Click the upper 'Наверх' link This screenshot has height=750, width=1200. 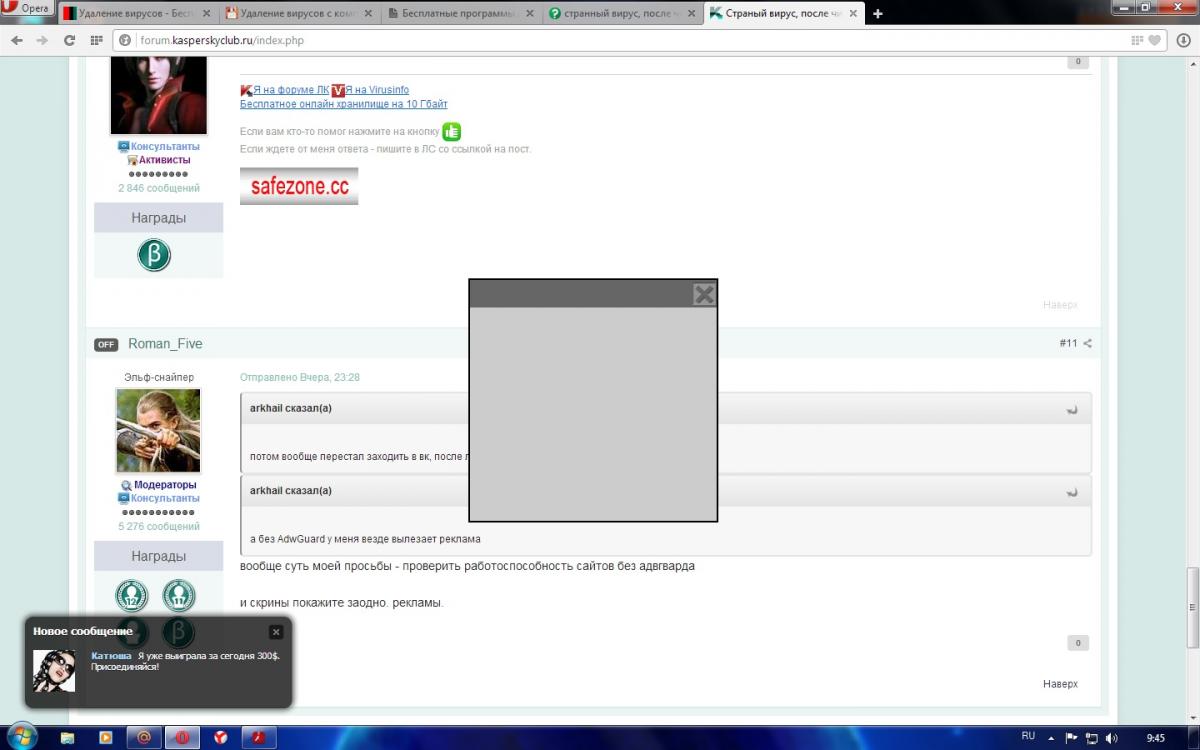[1060, 305]
